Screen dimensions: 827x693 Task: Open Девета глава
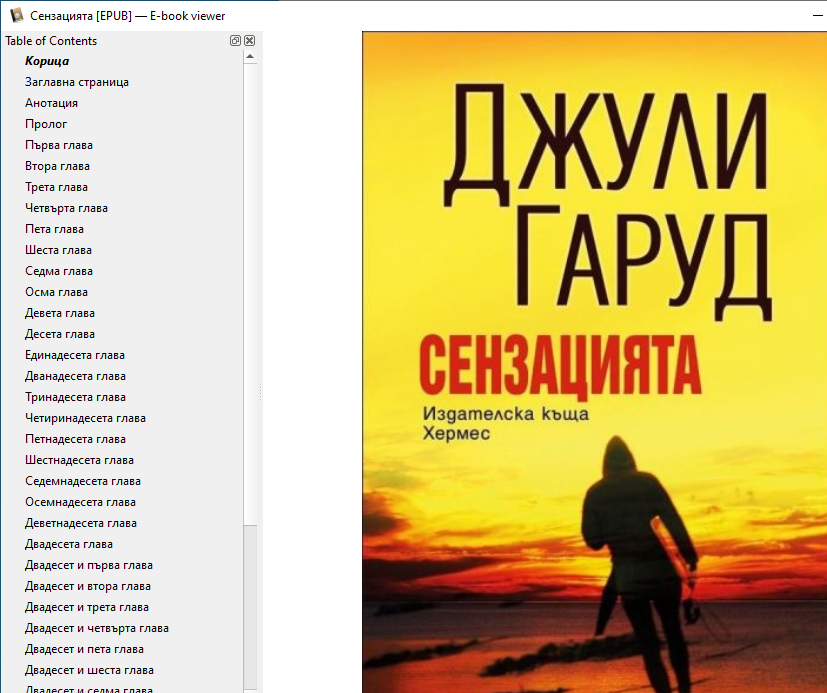coord(60,313)
